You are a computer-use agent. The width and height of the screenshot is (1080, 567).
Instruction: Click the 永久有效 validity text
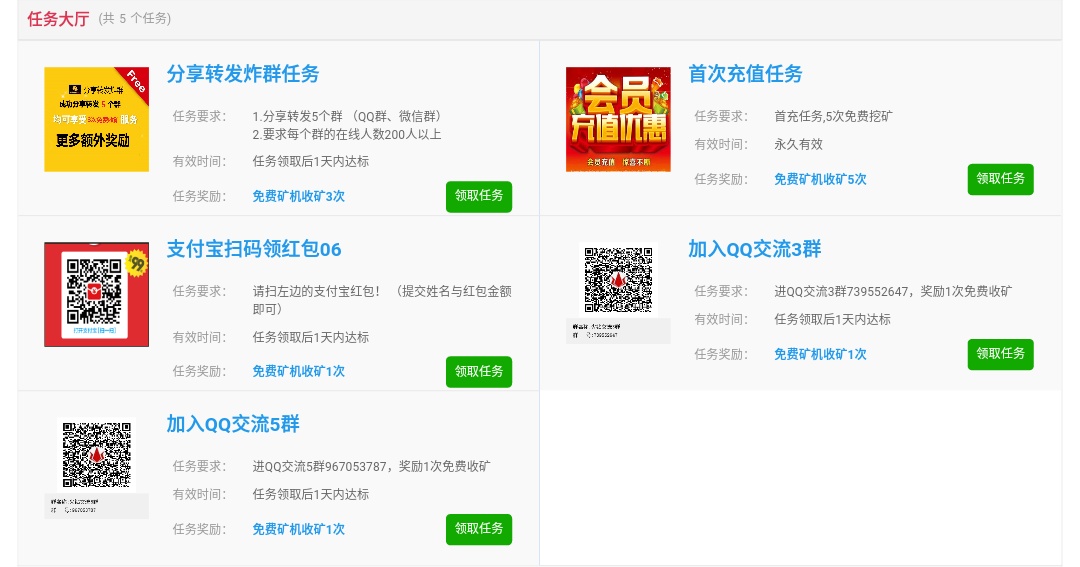(798, 145)
